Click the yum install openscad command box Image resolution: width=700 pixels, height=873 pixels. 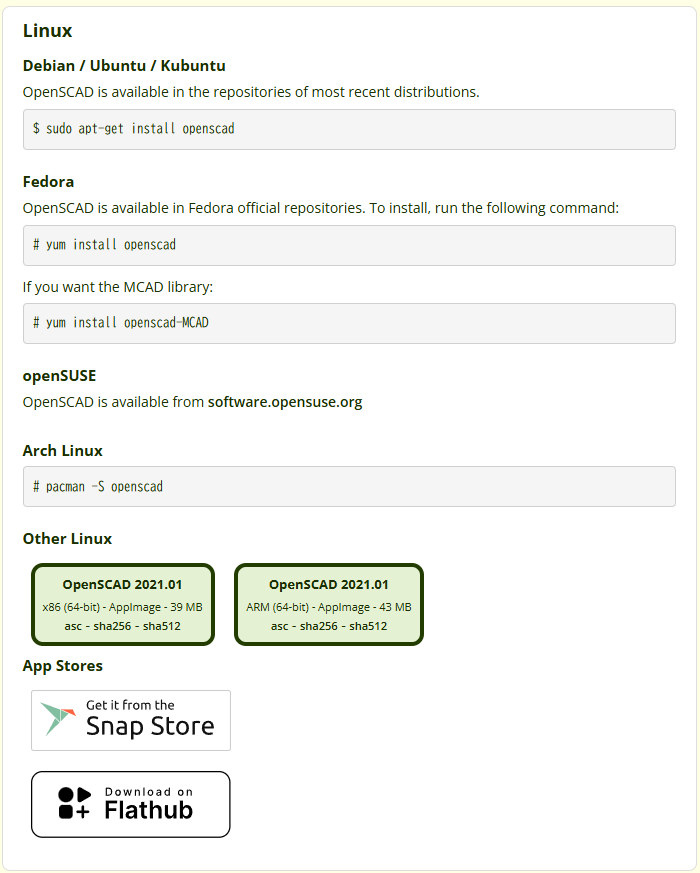(349, 245)
